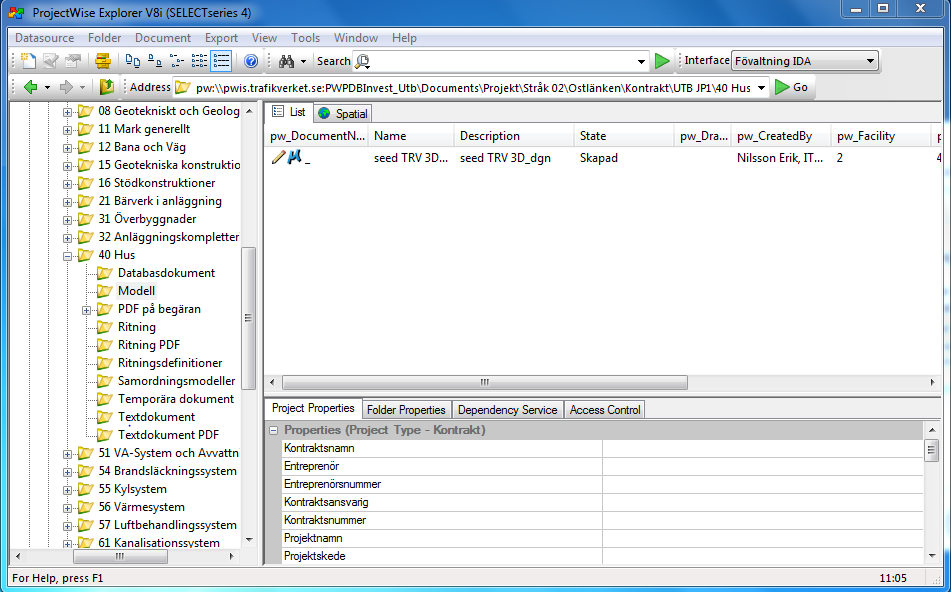This screenshot has width=951, height=592.
Task: Click inside the Search input field
Action: click(502, 61)
